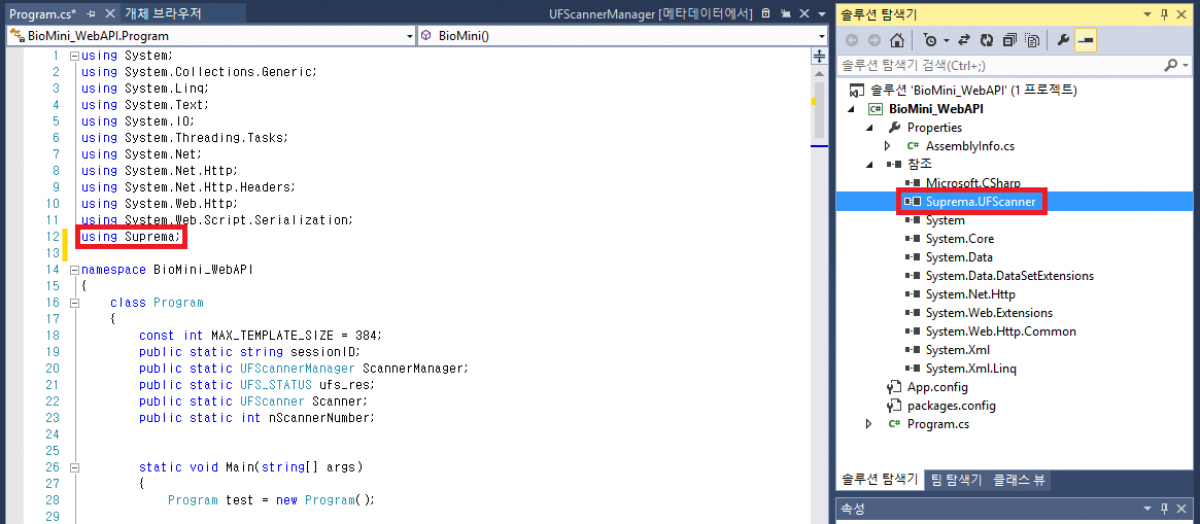Toggle Show All Files in Solution Explorer

click(x=1030, y=40)
